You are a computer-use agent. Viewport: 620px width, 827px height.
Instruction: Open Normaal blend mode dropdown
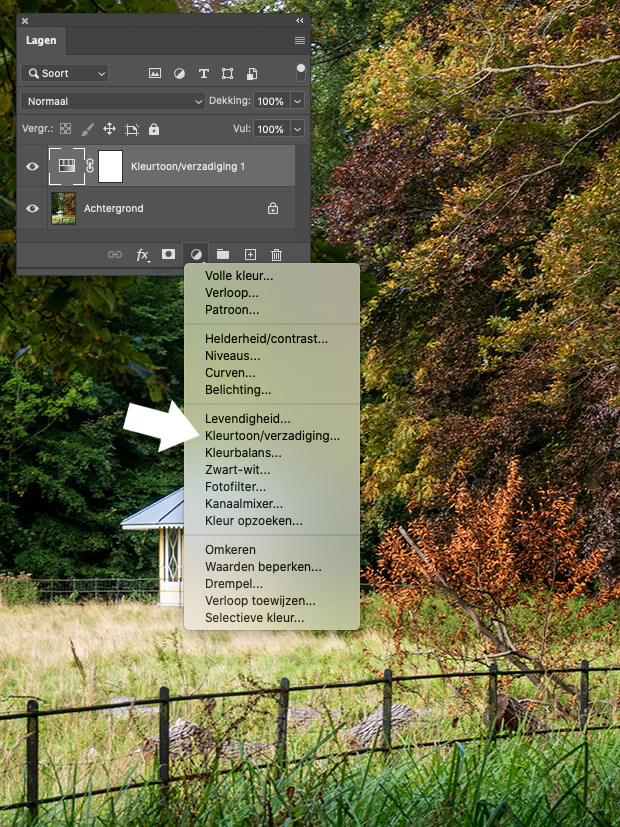tap(112, 101)
